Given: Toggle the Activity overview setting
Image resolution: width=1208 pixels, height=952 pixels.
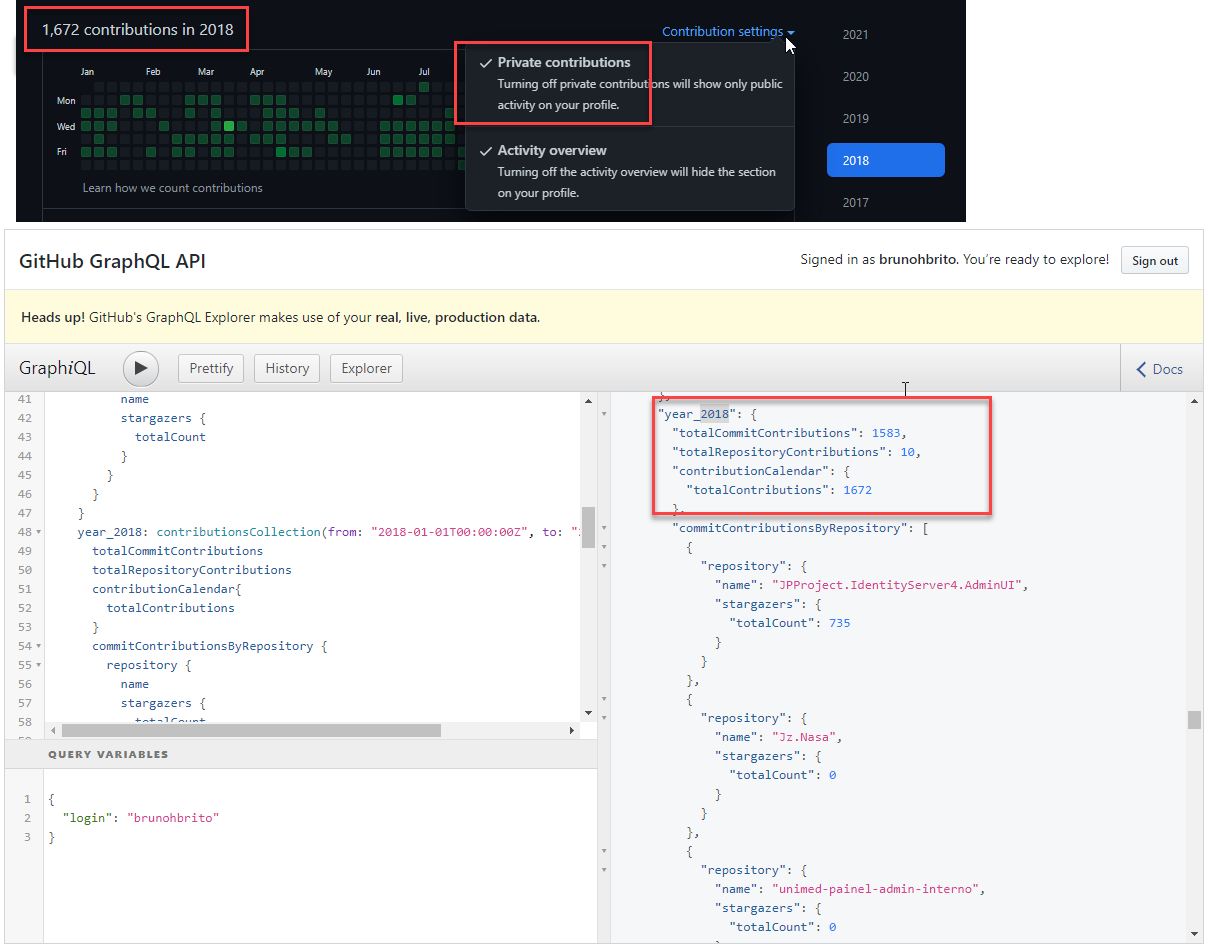Looking at the screenshot, I should pos(554,150).
